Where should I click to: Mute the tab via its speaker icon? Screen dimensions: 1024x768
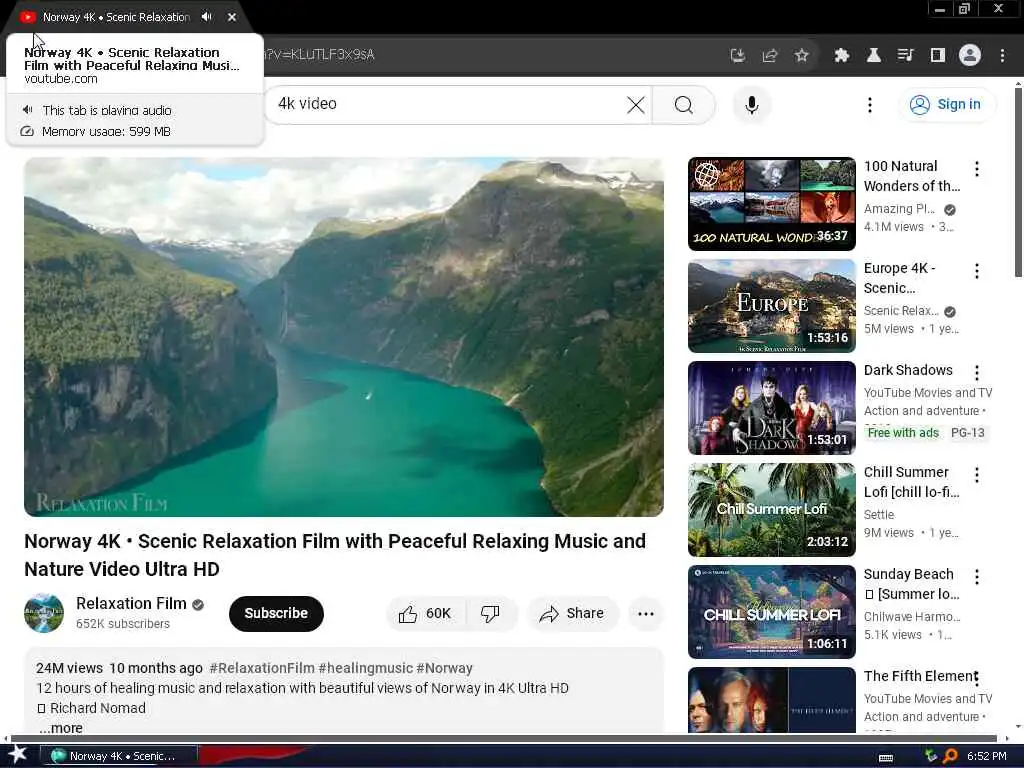(x=207, y=17)
